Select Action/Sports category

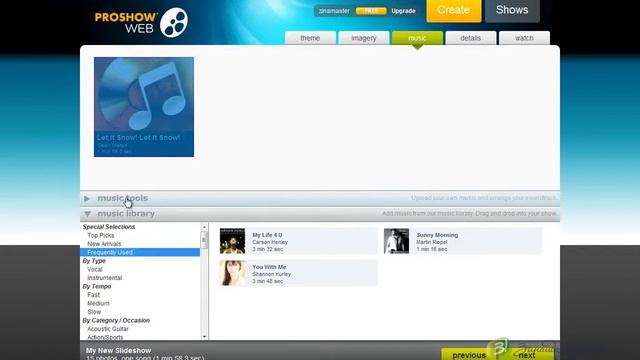pos(105,338)
